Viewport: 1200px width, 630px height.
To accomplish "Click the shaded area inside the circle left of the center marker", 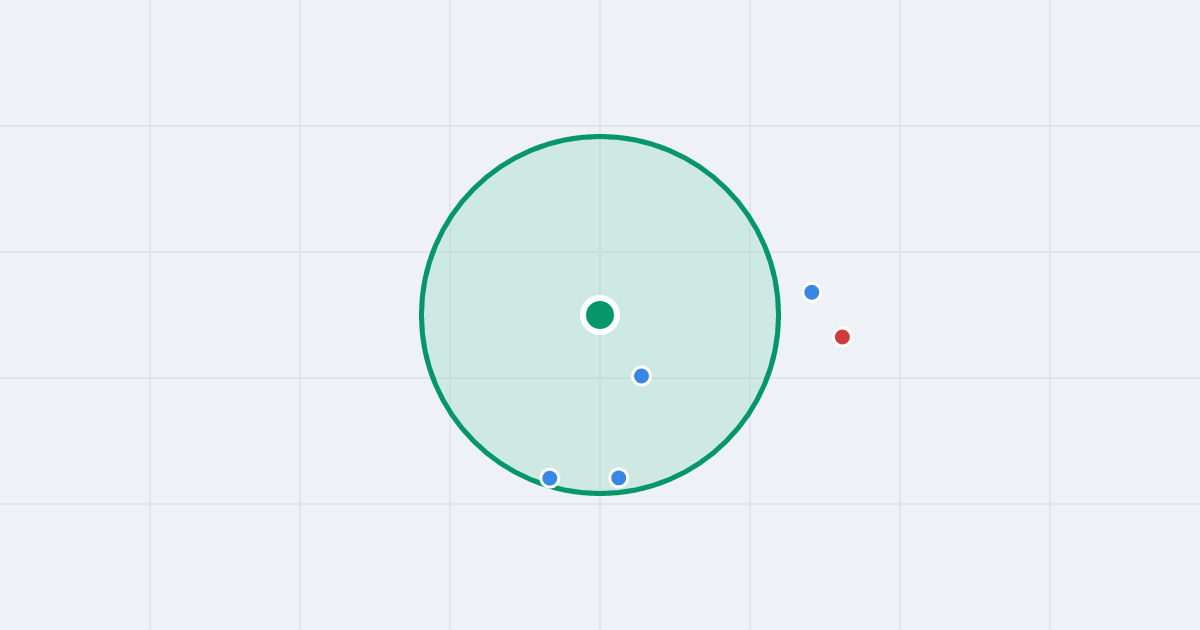I will (500, 315).
